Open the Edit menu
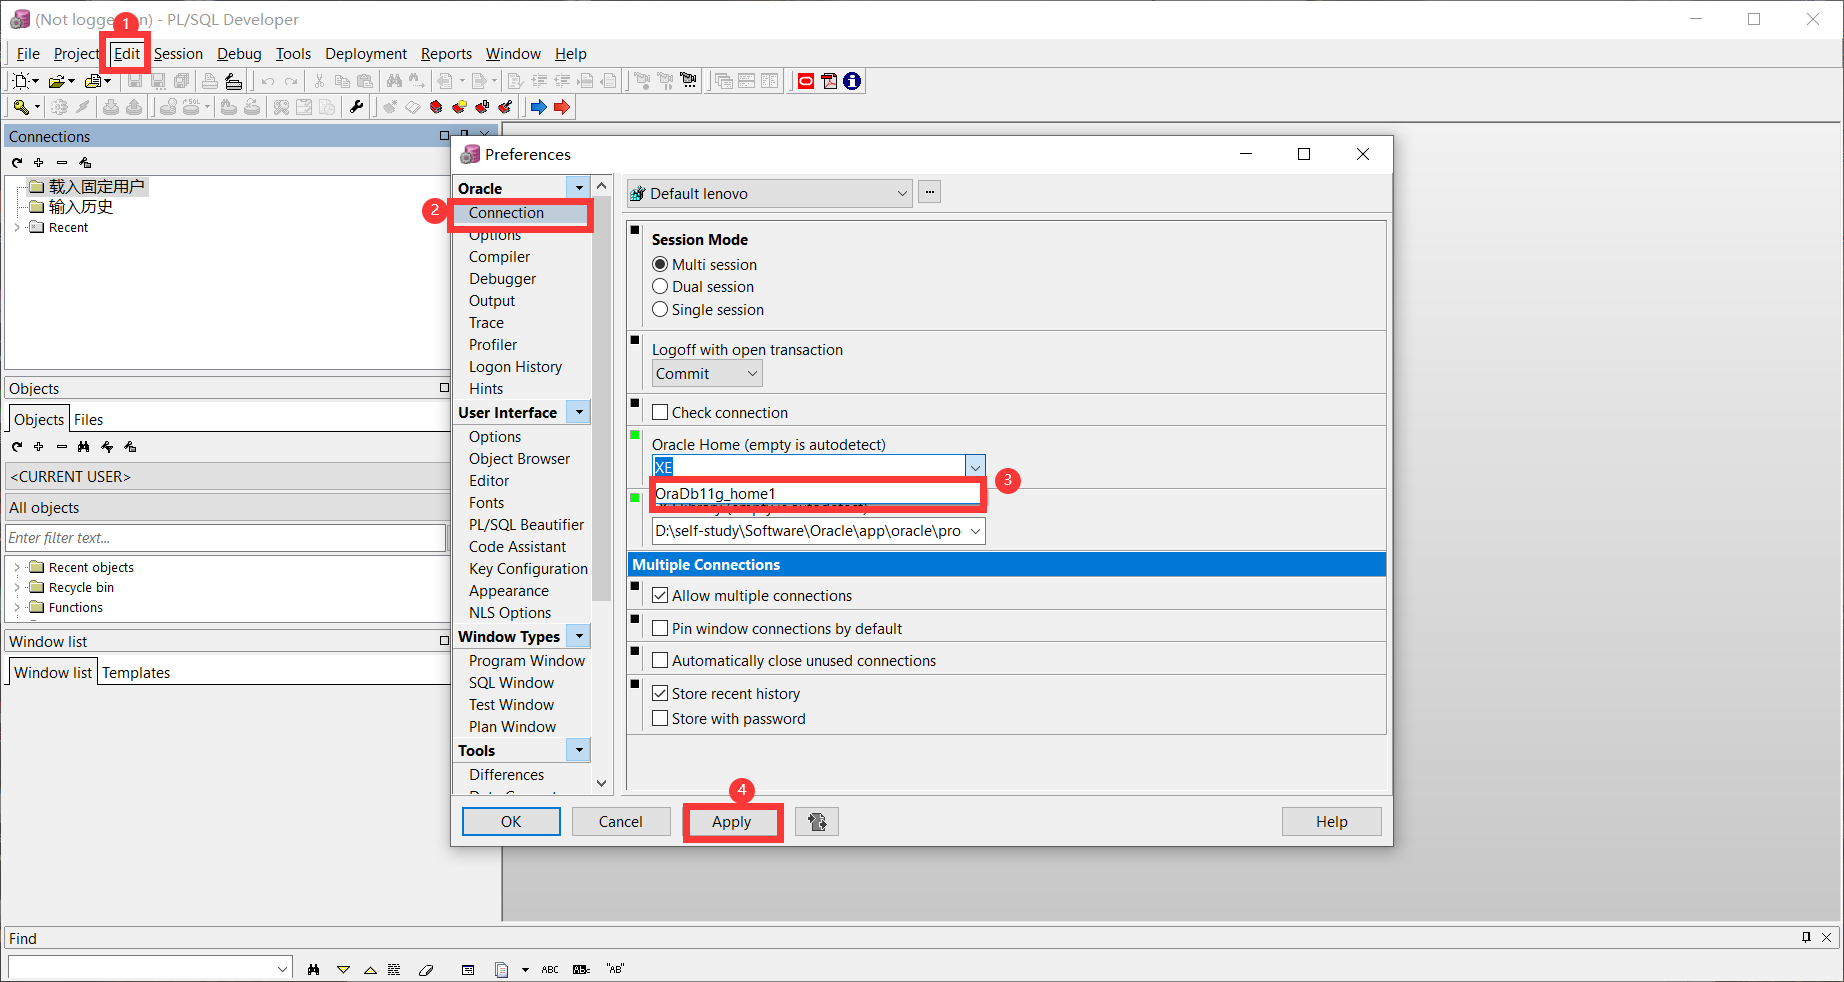The height and width of the screenshot is (982, 1844). (127, 54)
